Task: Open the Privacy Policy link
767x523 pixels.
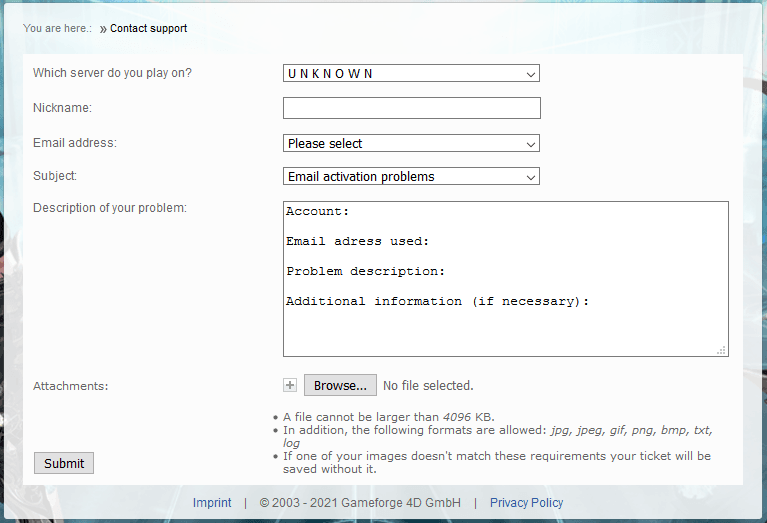Action: [x=526, y=503]
